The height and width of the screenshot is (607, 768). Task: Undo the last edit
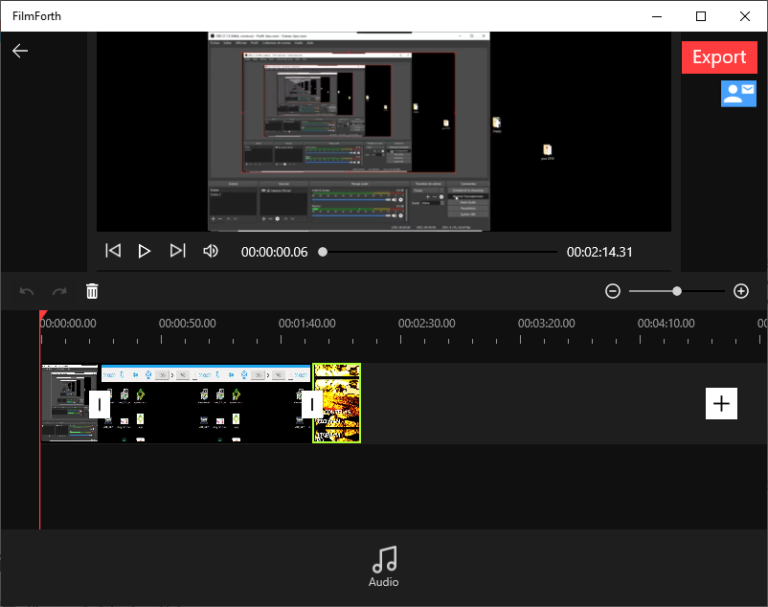(26, 291)
